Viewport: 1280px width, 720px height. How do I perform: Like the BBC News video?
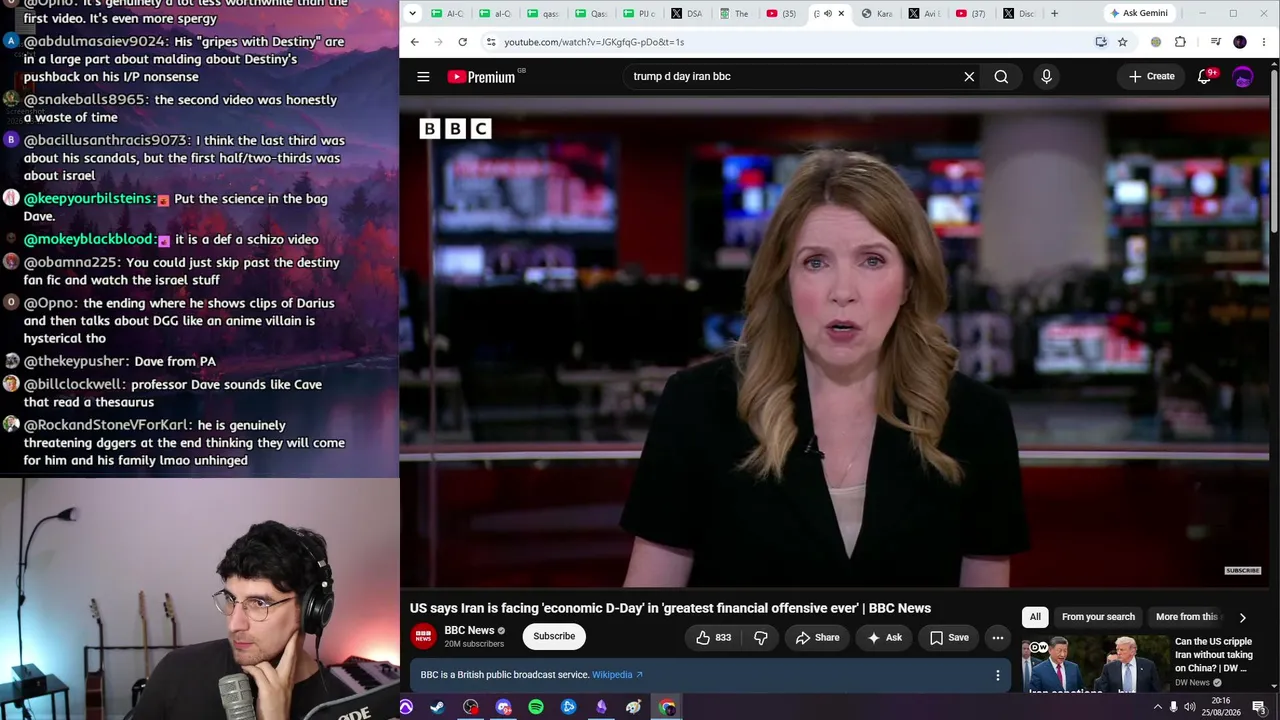click(x=713, y=637)
